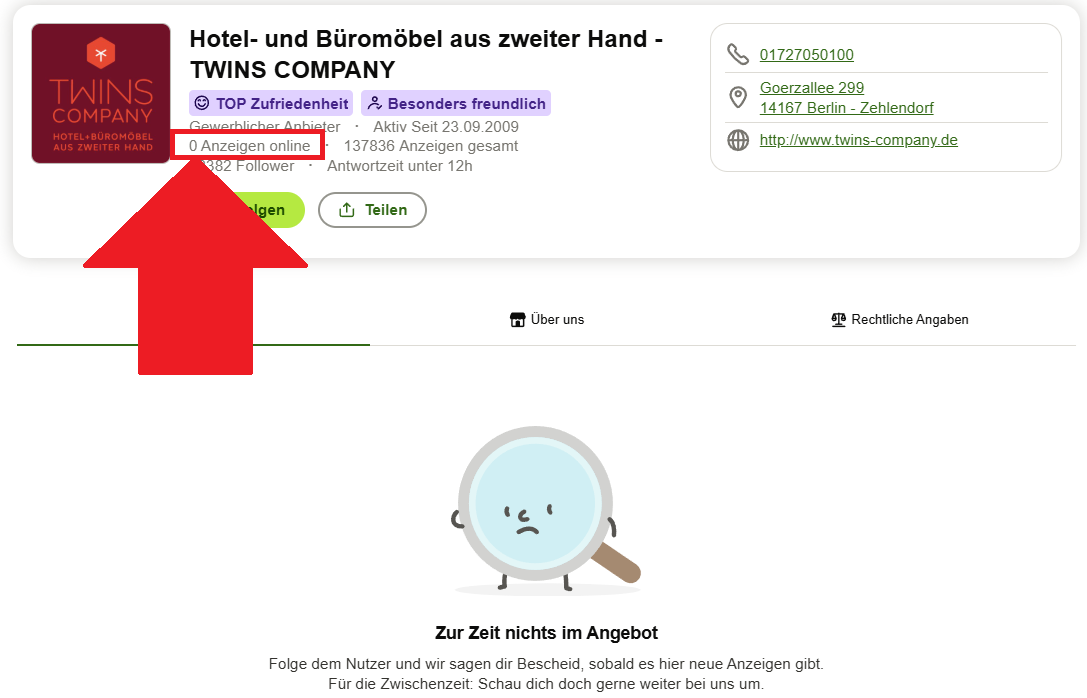Click the share arrow icon in Teilen
The image size is (1087, 698).
pyautogui.click(x=347, y=209)
